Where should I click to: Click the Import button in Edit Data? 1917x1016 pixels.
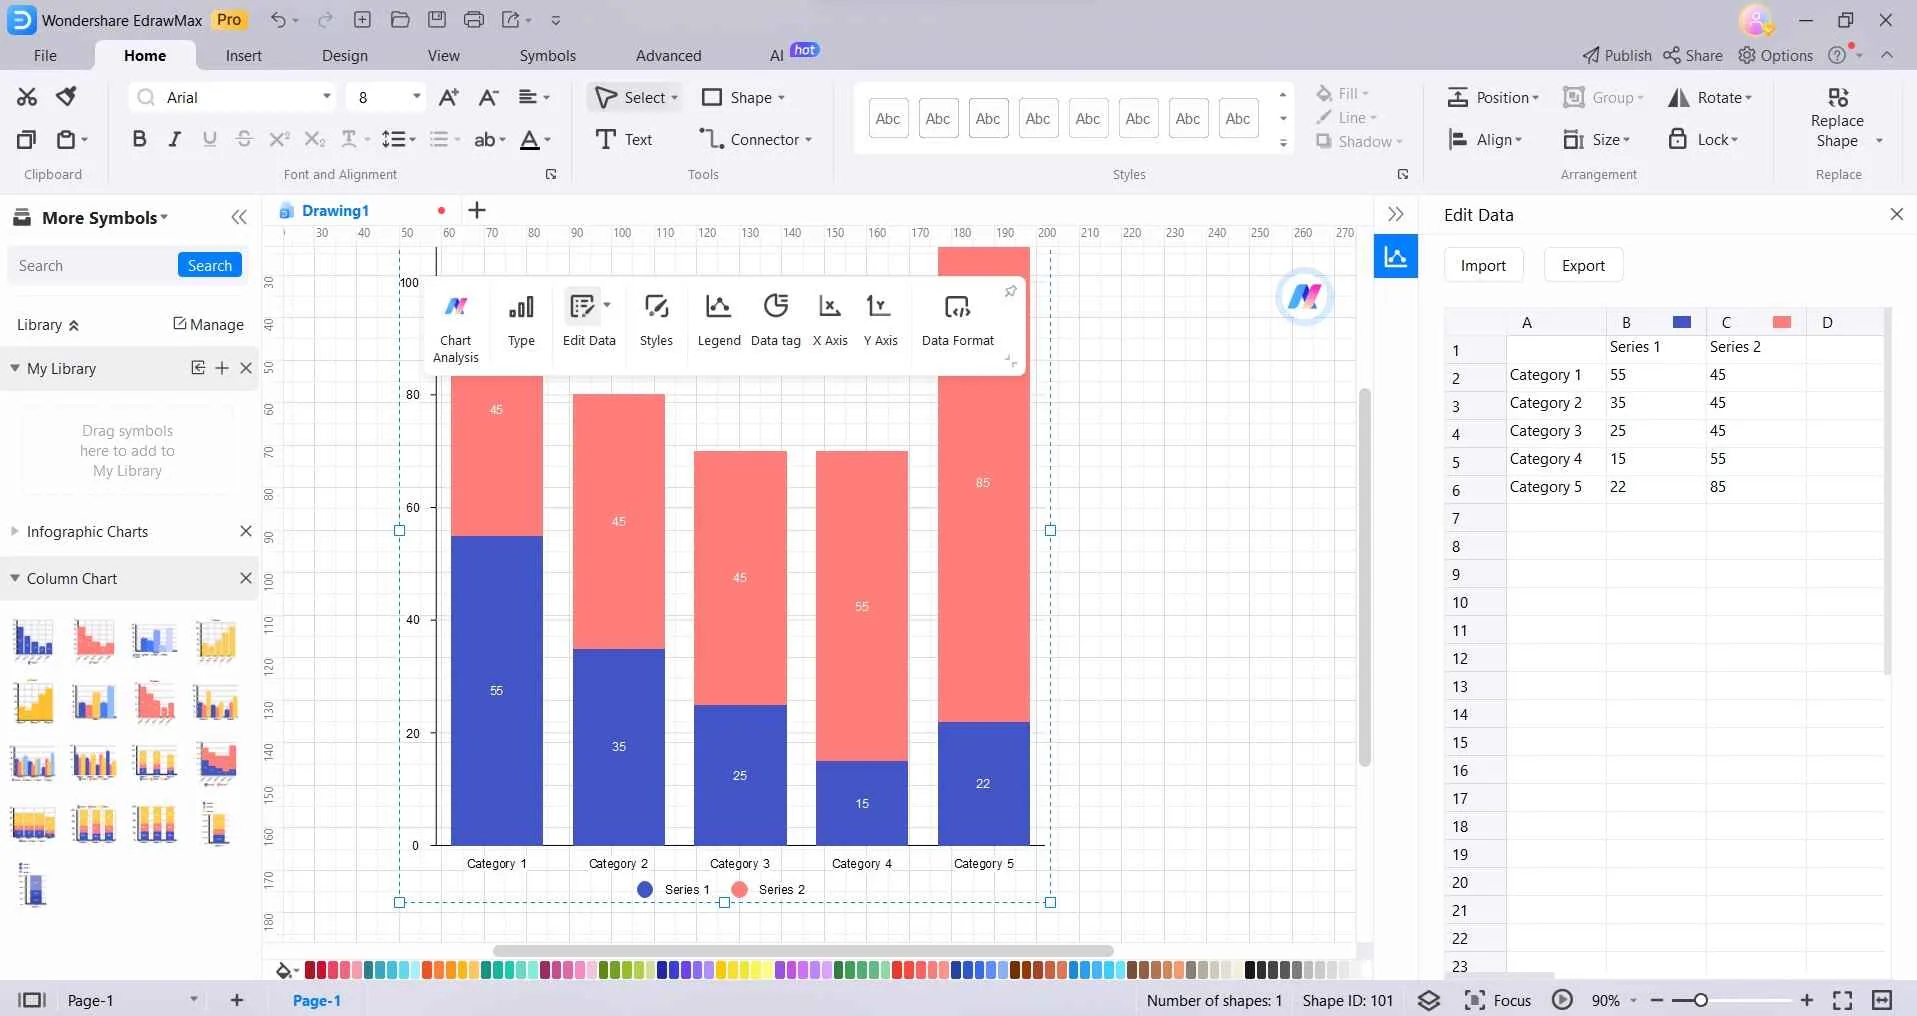(x=1482, y=266)
